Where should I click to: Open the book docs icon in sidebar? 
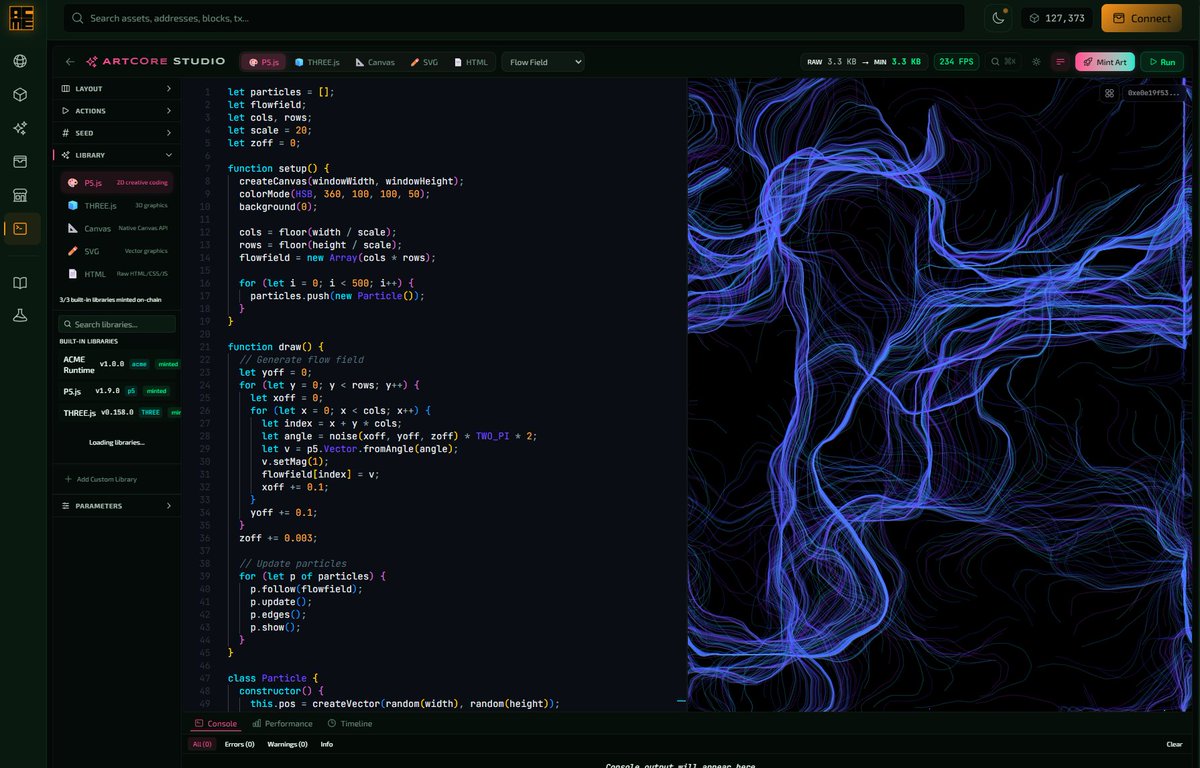[20, 283]
